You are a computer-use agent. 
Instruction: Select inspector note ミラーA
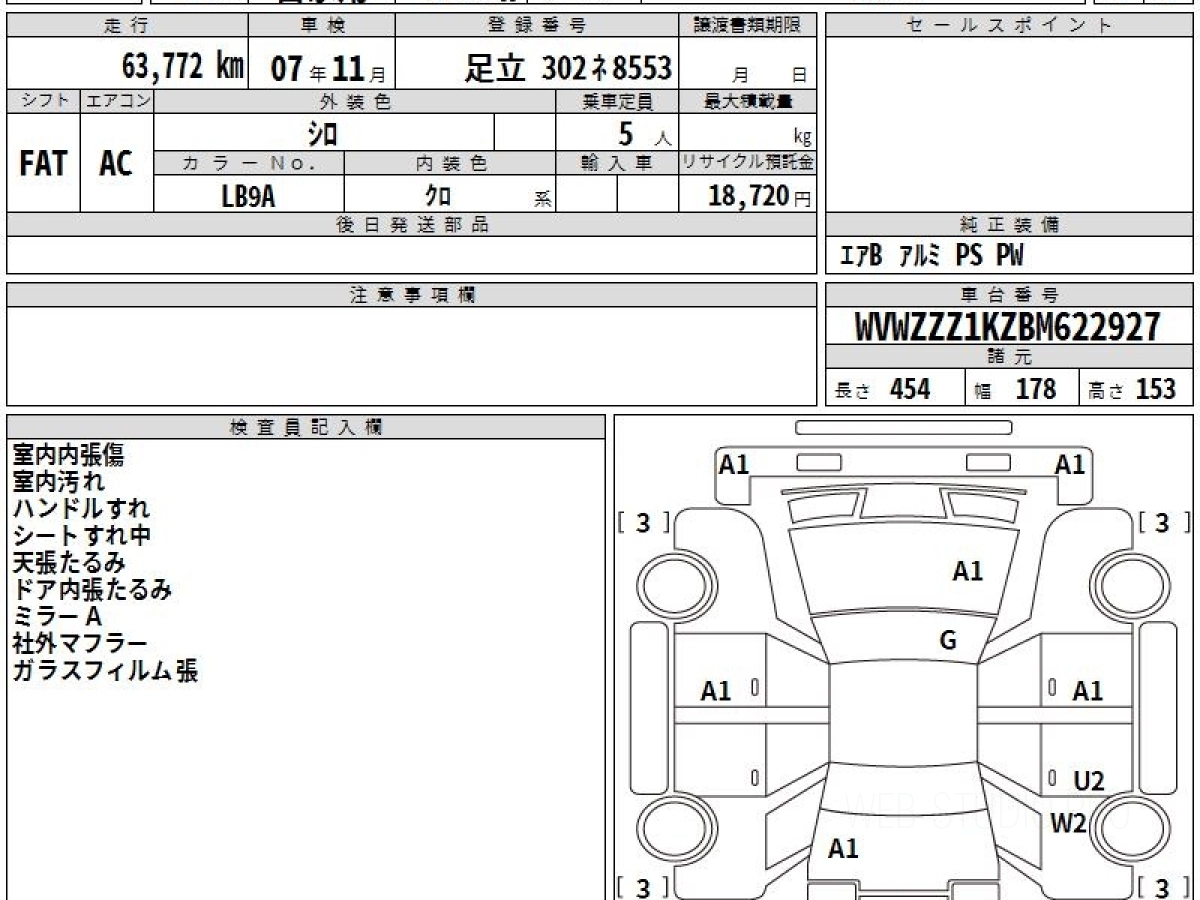coord(57,617)
